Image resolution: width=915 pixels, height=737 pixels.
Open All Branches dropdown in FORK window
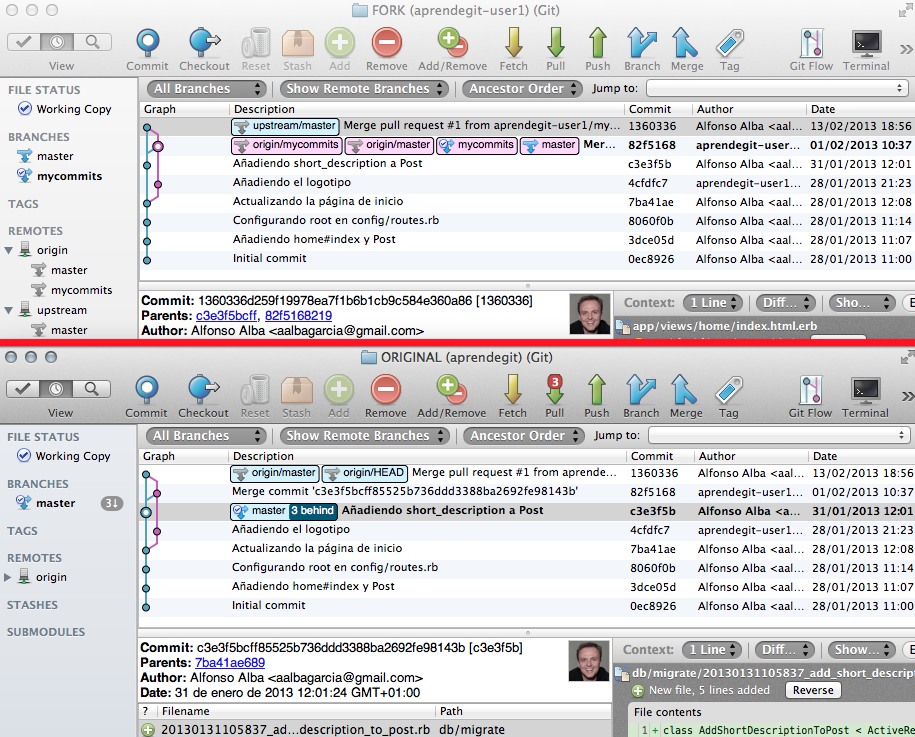[207, 89]
